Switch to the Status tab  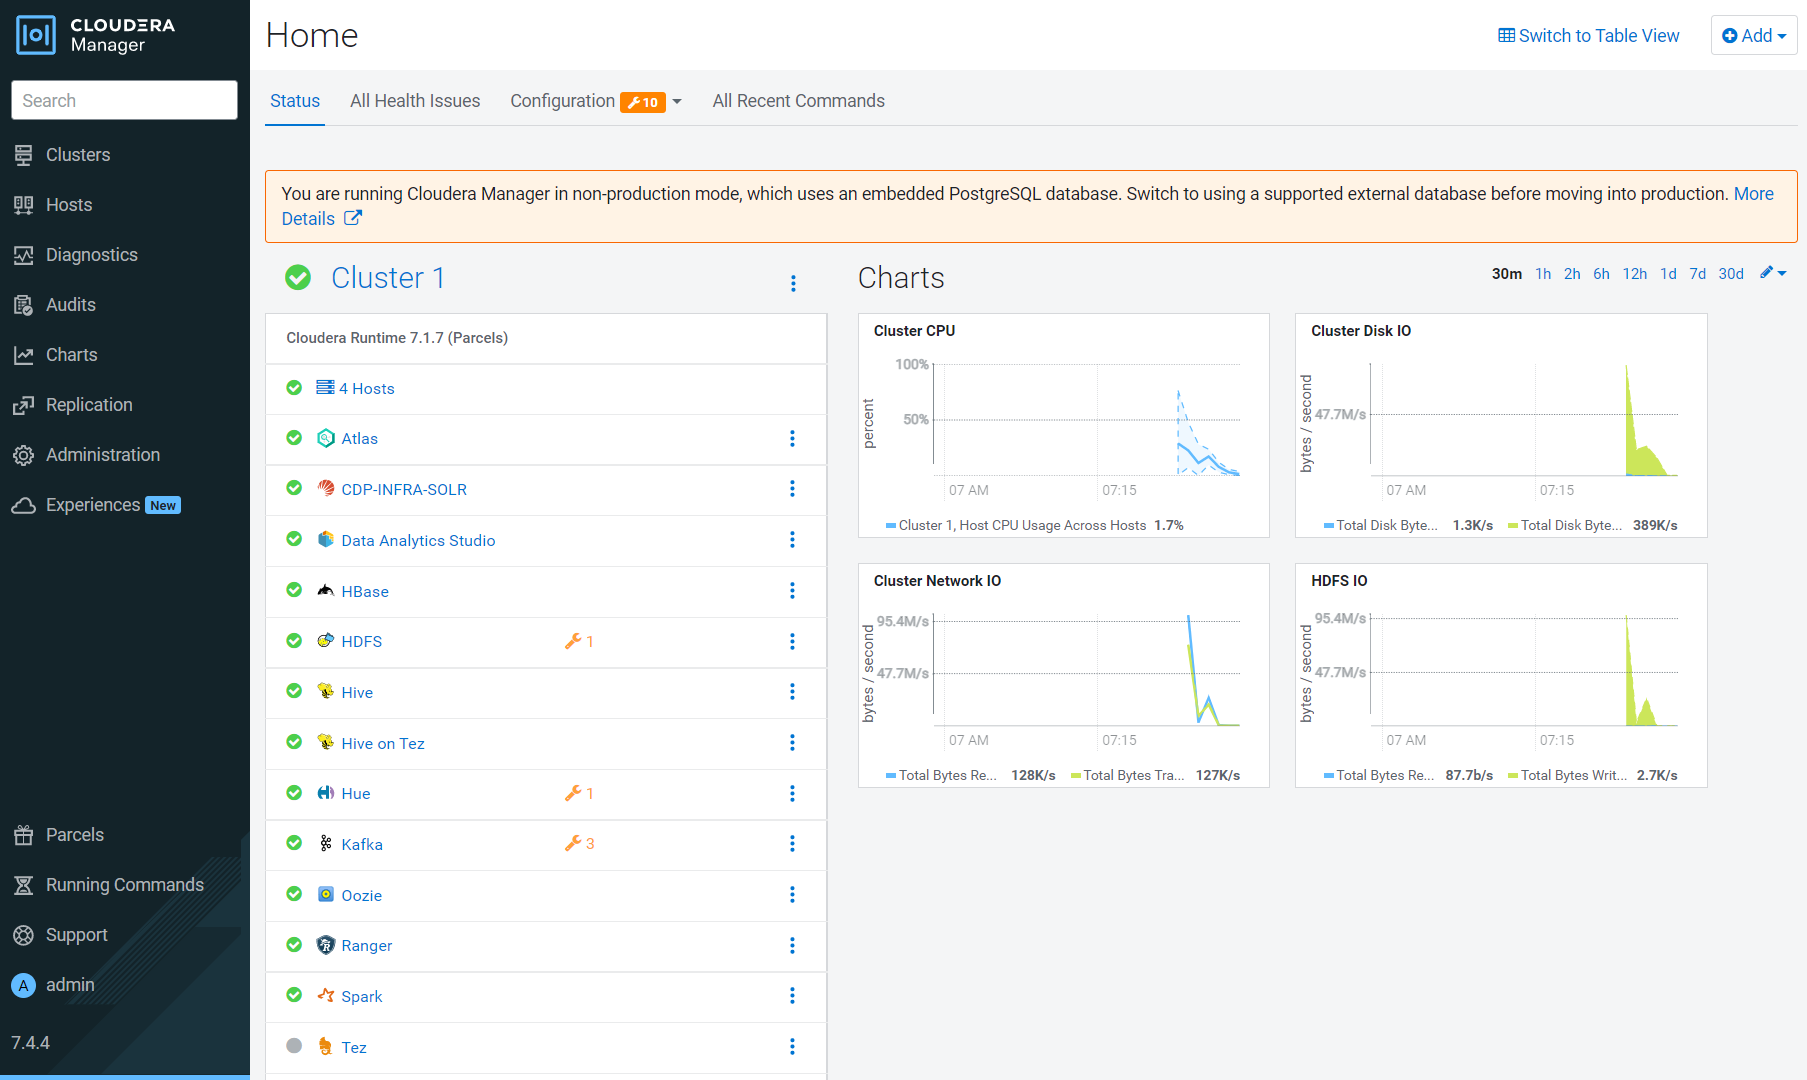[x=295, y=101]
